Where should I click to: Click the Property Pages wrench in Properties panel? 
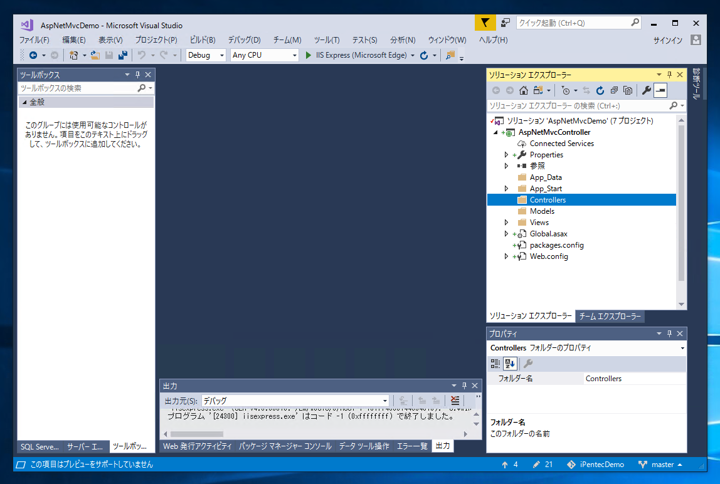[x=528, y=364]
